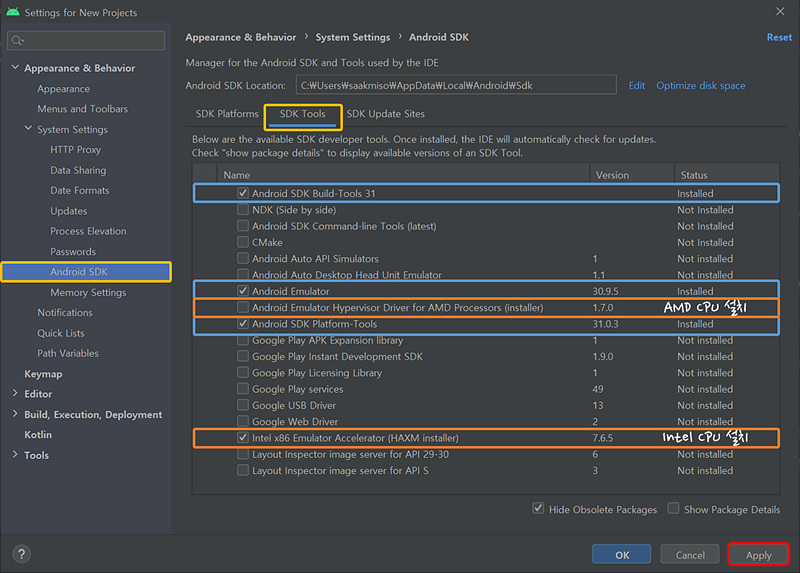Check Google Play Instant Development SDK

click(x=243, y=357)
